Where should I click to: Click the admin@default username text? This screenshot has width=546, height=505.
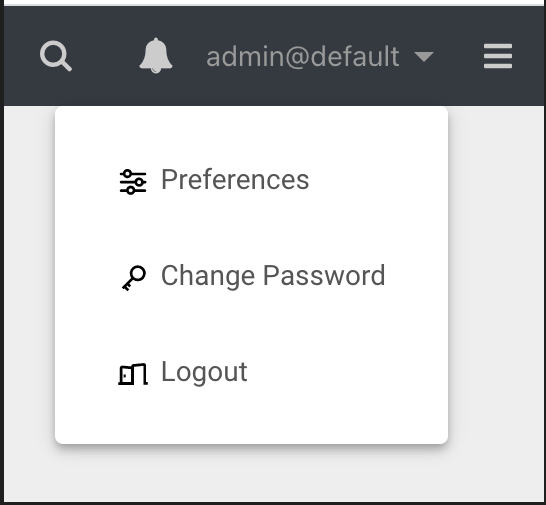click(x=303, y=56)
